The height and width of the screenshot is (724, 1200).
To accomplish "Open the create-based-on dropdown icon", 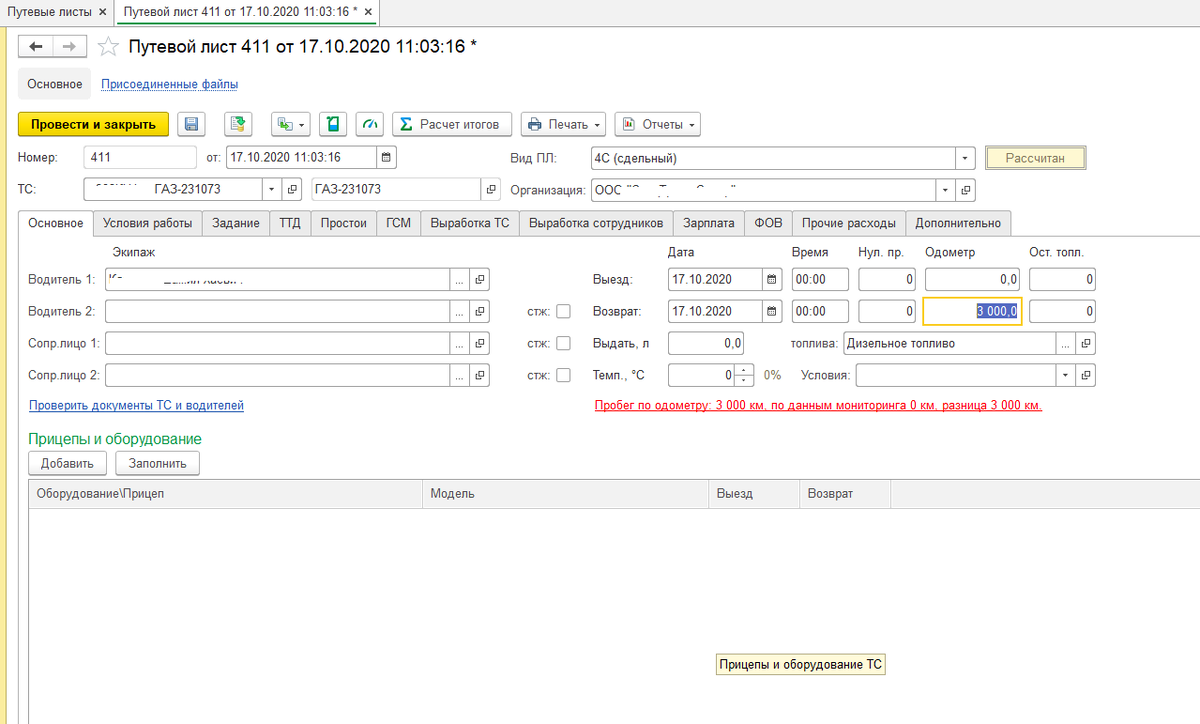I will tap(291, 124).
